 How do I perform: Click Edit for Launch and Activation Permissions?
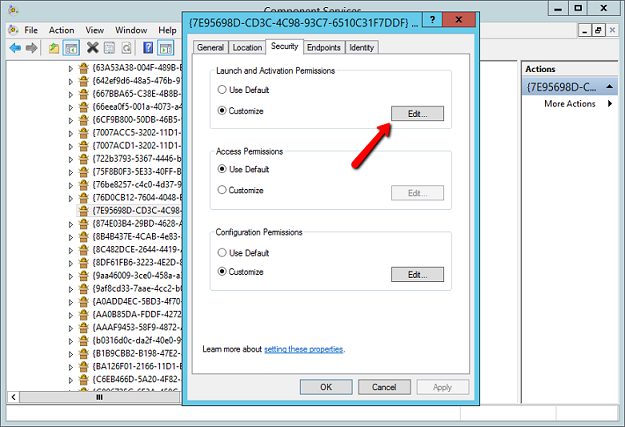pos(417,113)
